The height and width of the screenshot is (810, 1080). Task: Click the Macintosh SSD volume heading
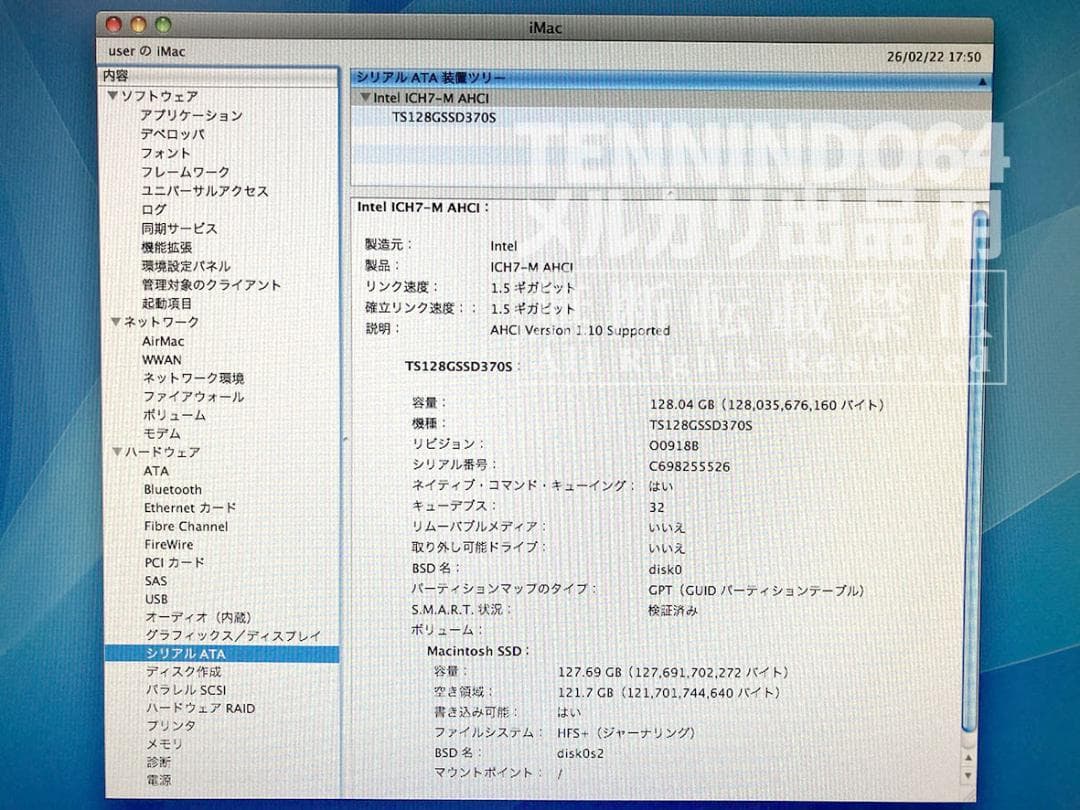click(x=478, y=651)
